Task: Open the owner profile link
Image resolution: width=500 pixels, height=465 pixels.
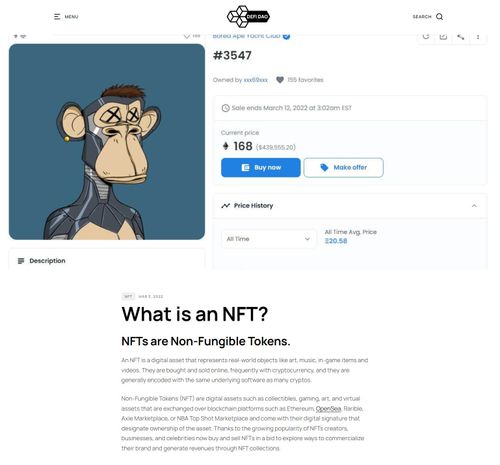Action: (x=256, y=80)
